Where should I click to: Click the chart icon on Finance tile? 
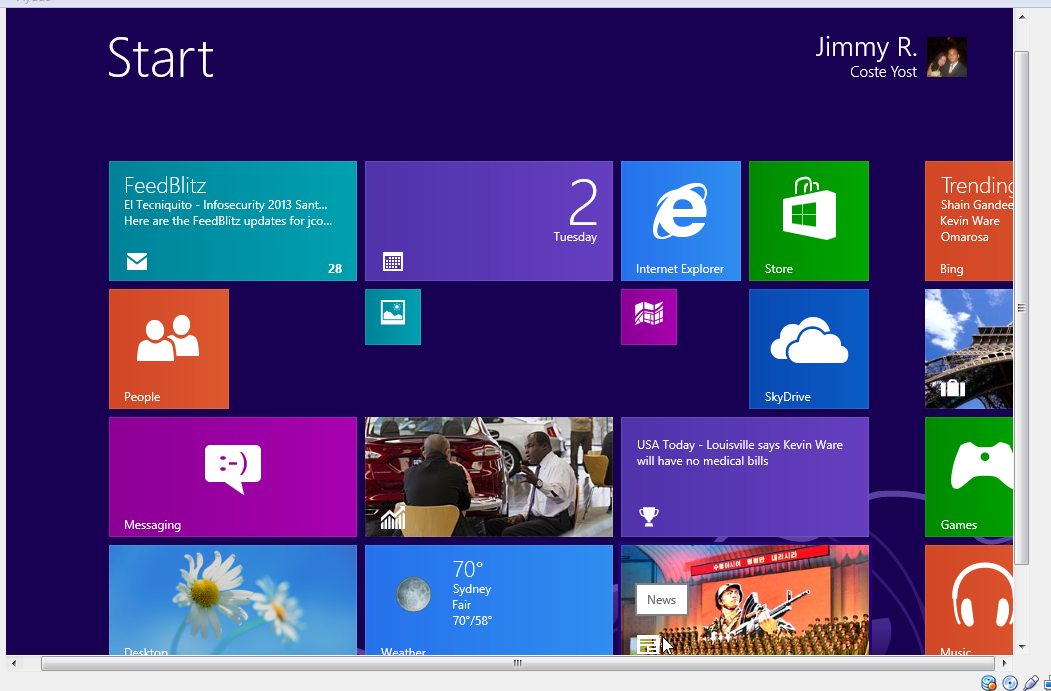[x=393, y=517]
